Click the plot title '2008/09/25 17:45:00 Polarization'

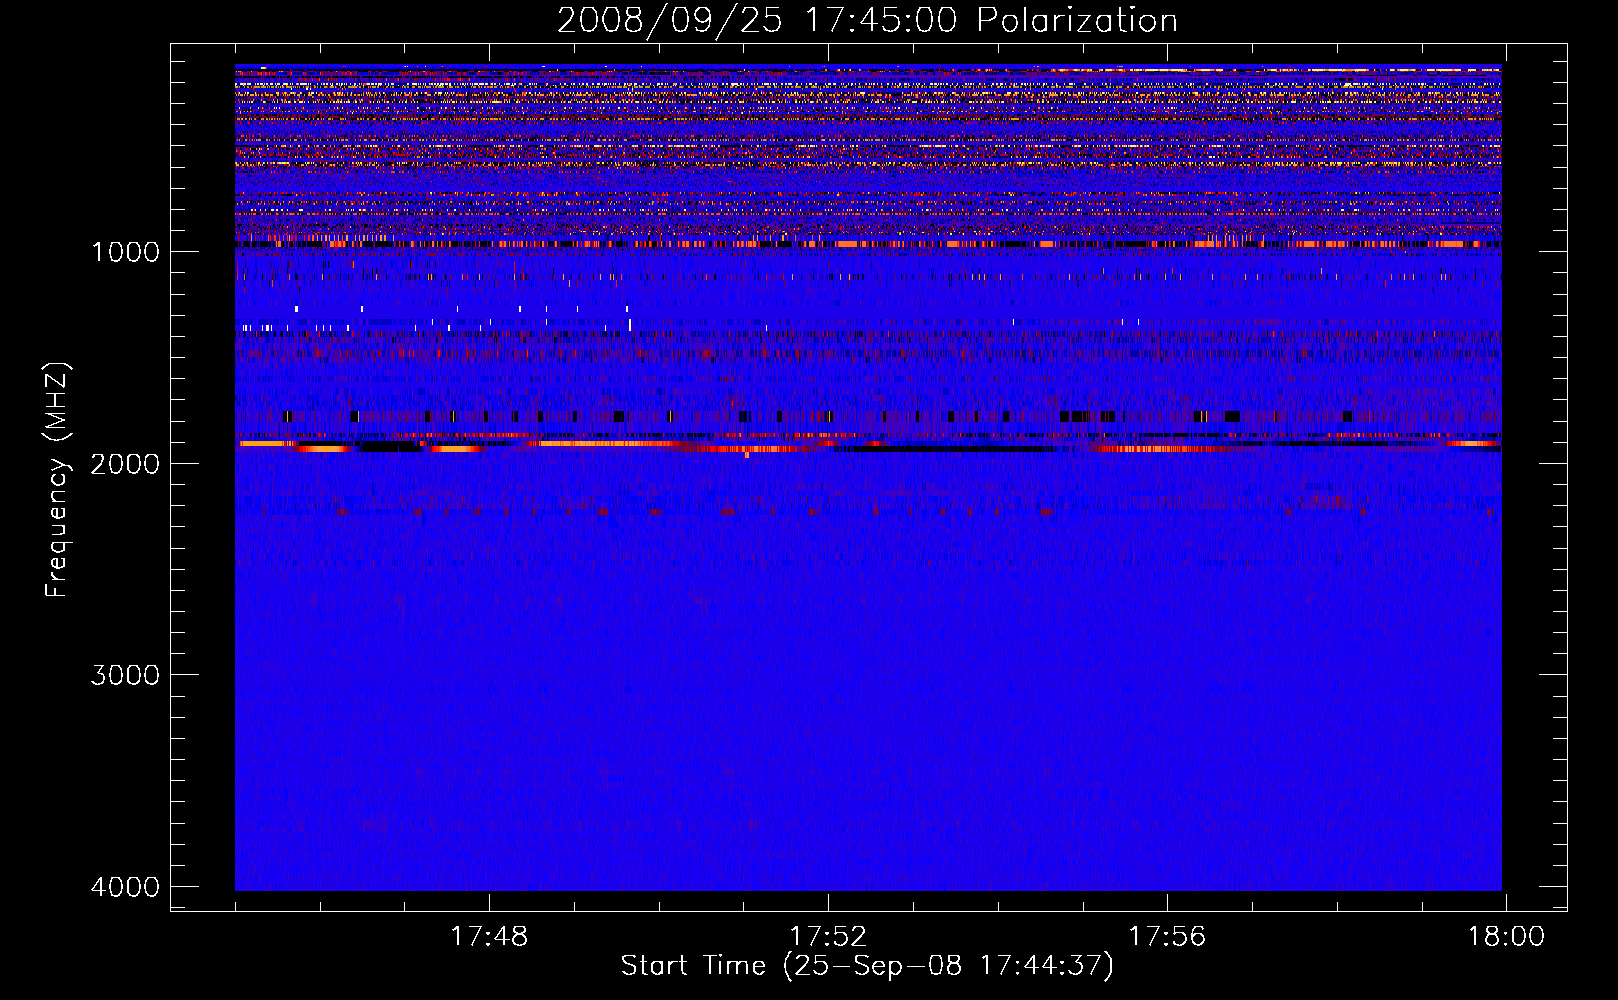click(867, 20)
